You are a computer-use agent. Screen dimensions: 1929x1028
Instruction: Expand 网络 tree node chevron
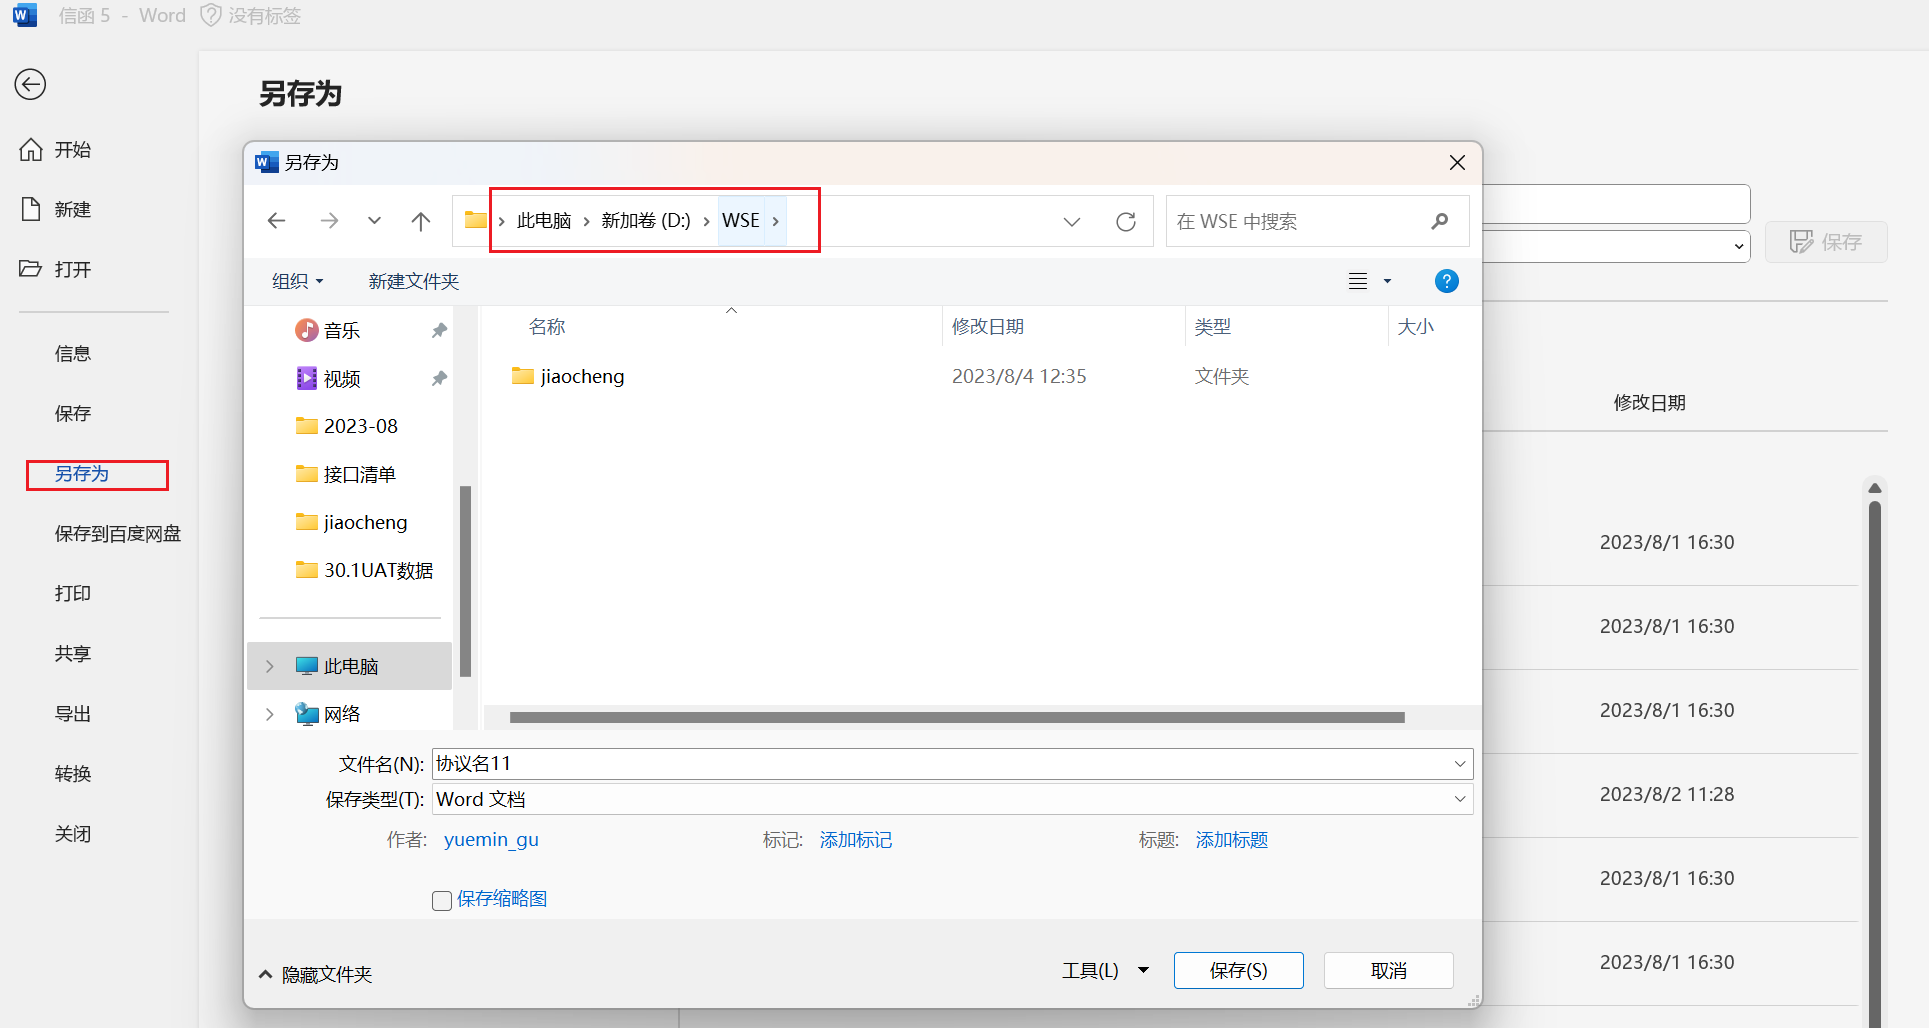pyautogui.click(x=270, y=714)
